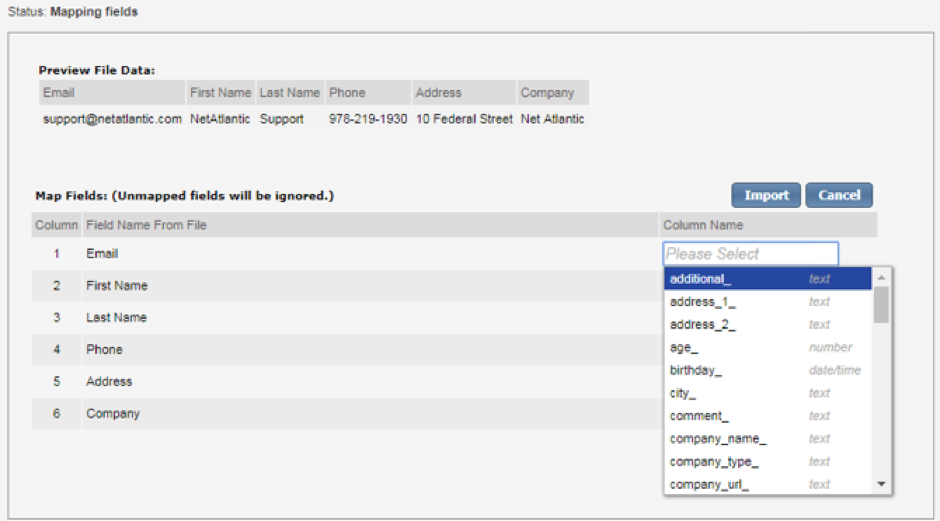Click the dropdown list scrollbar thumb
Screen dimensions: 940x521
tap(881, 304)
